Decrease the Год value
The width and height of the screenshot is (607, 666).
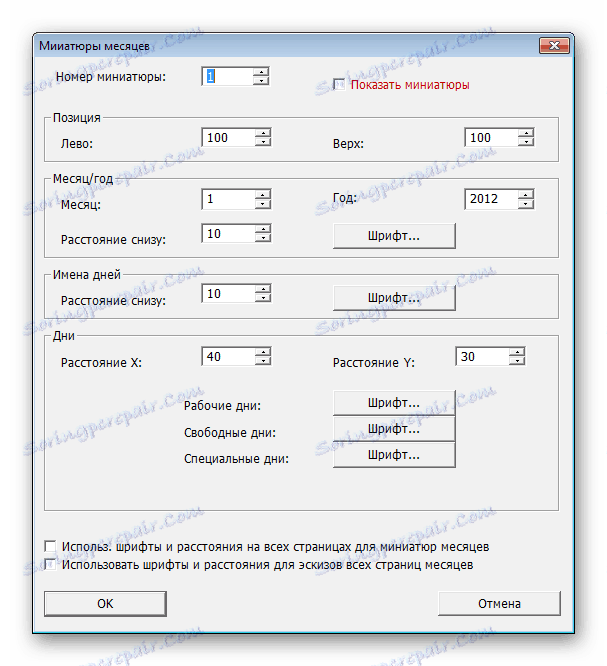coord(526,203)
